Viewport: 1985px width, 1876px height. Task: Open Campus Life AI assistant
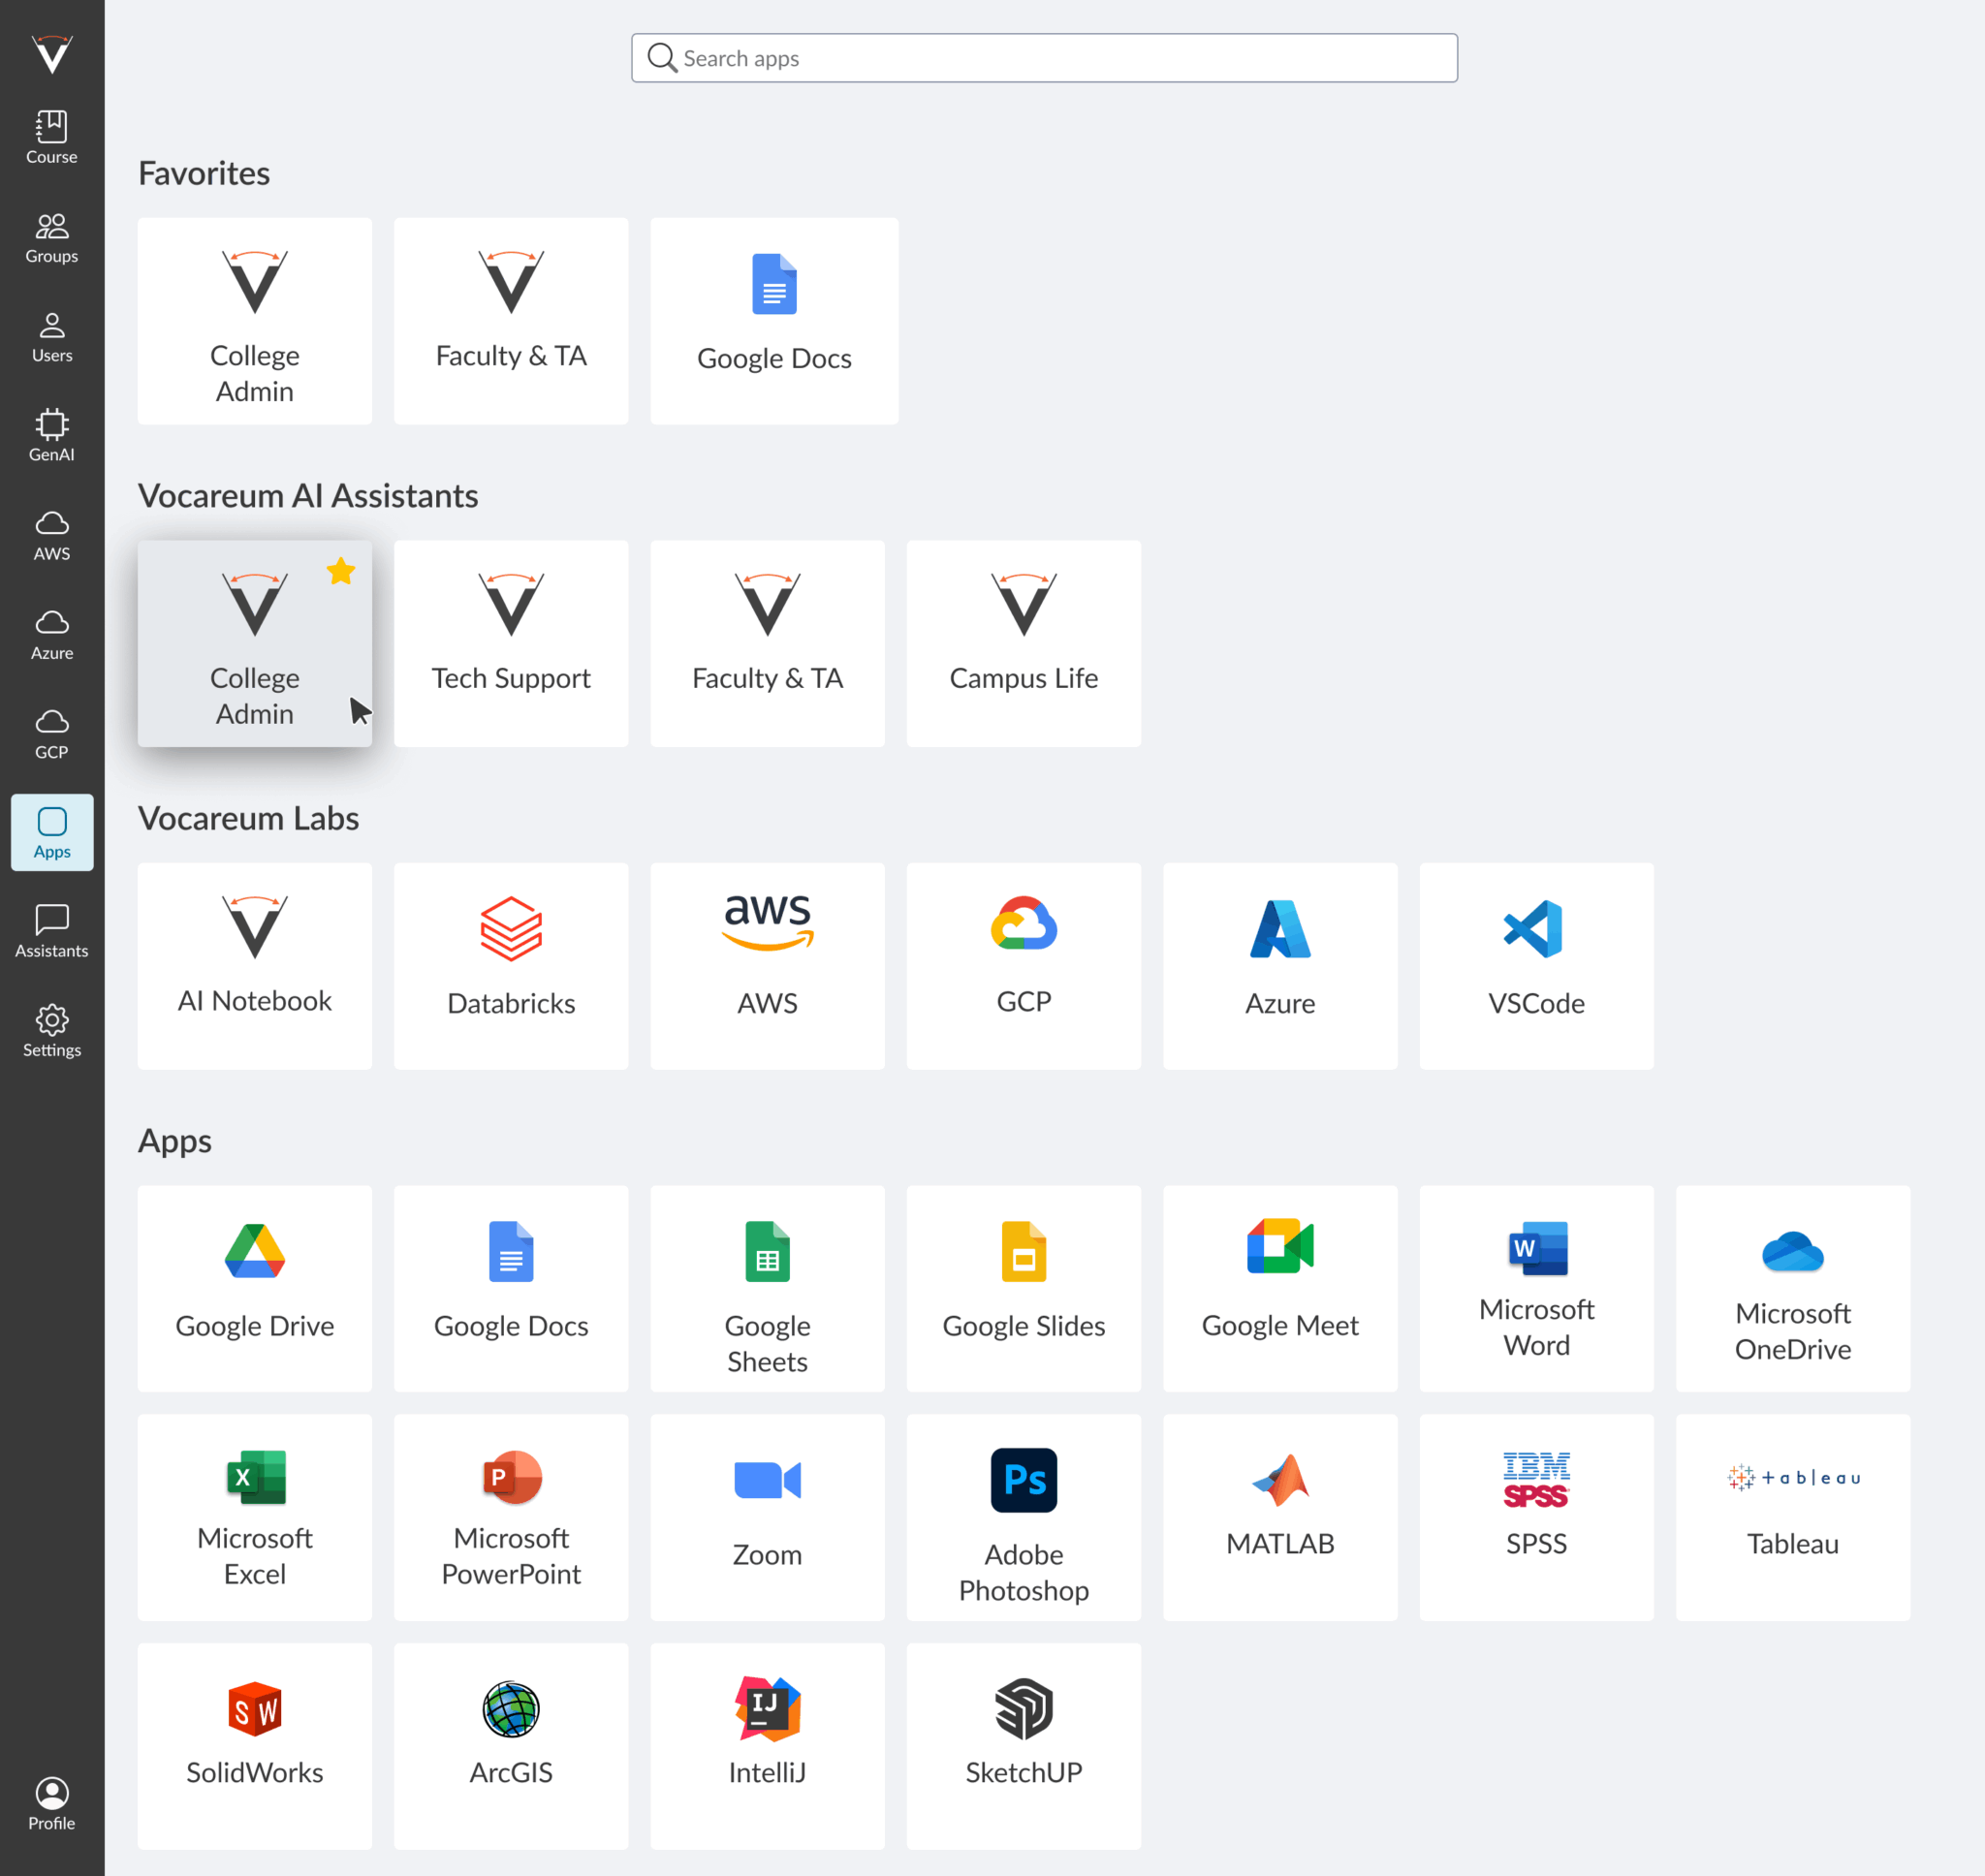(1023, 643)
